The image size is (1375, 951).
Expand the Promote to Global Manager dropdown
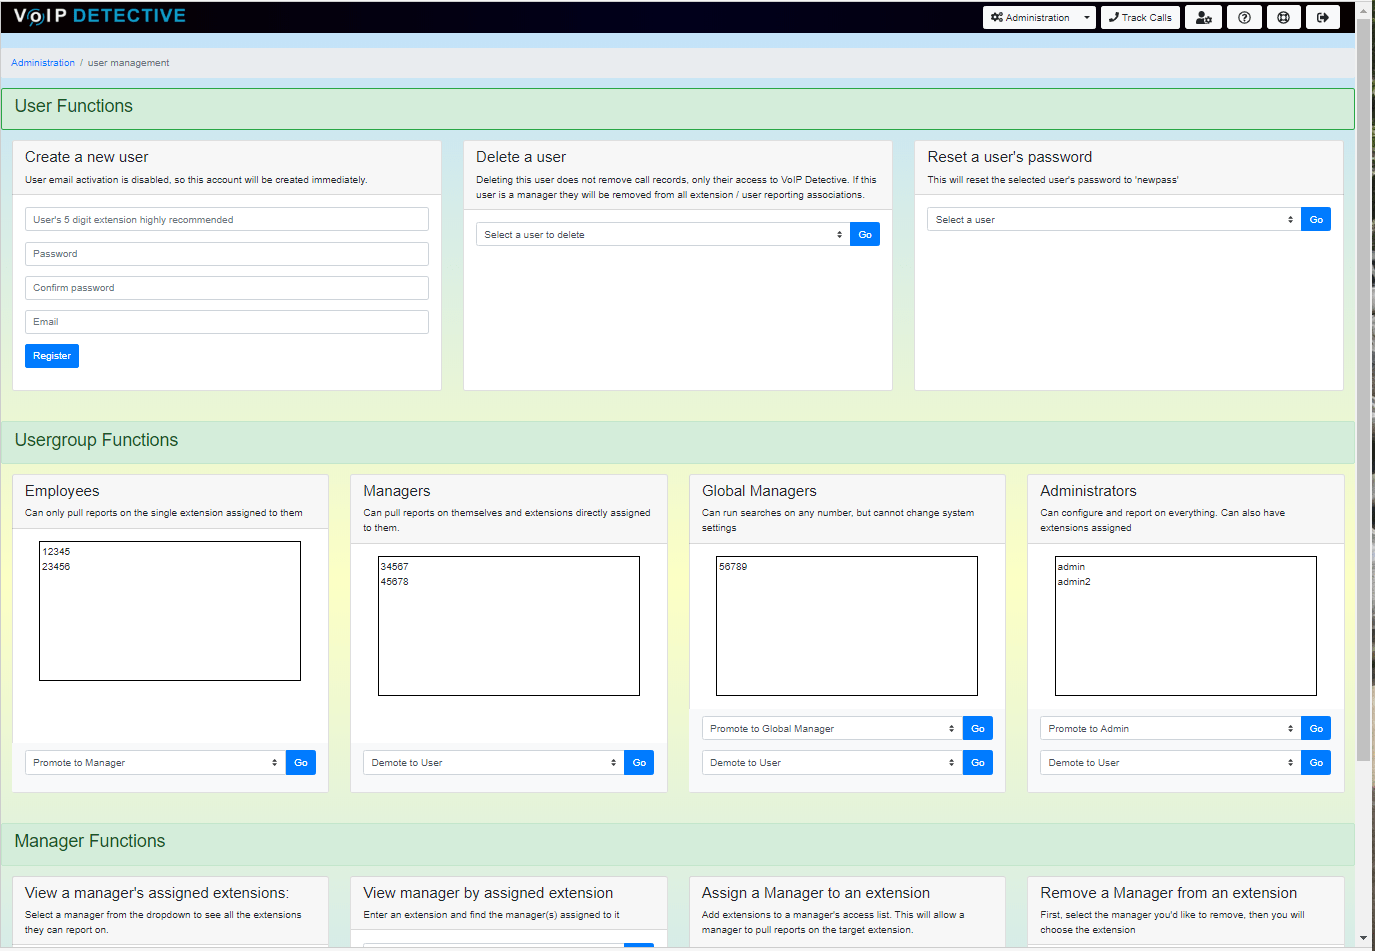831,729
